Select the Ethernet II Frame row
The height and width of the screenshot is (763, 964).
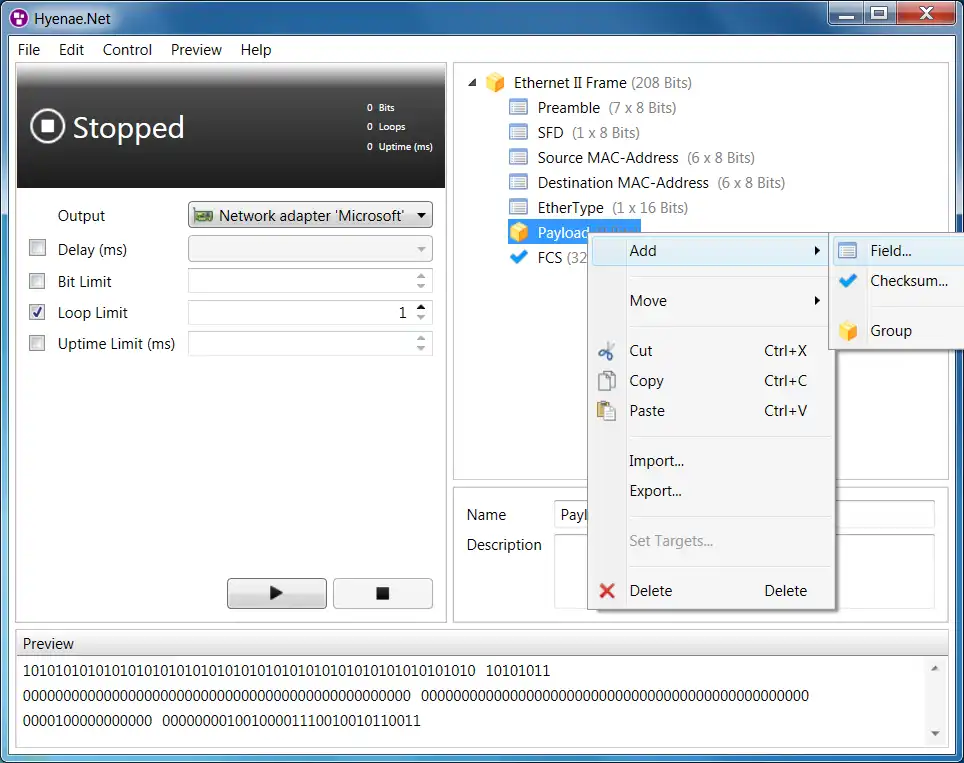589,82
